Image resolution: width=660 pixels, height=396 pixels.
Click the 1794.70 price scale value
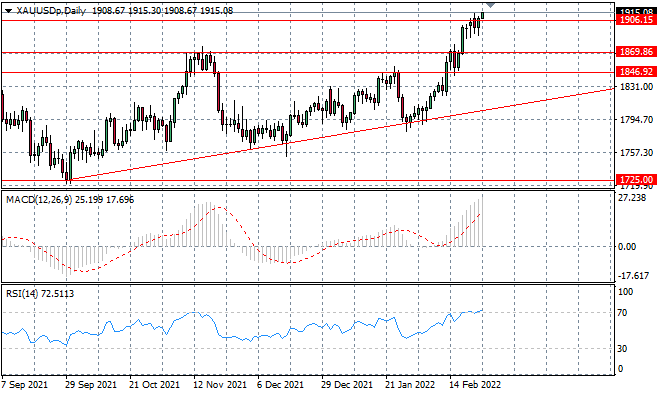point(637,120)
